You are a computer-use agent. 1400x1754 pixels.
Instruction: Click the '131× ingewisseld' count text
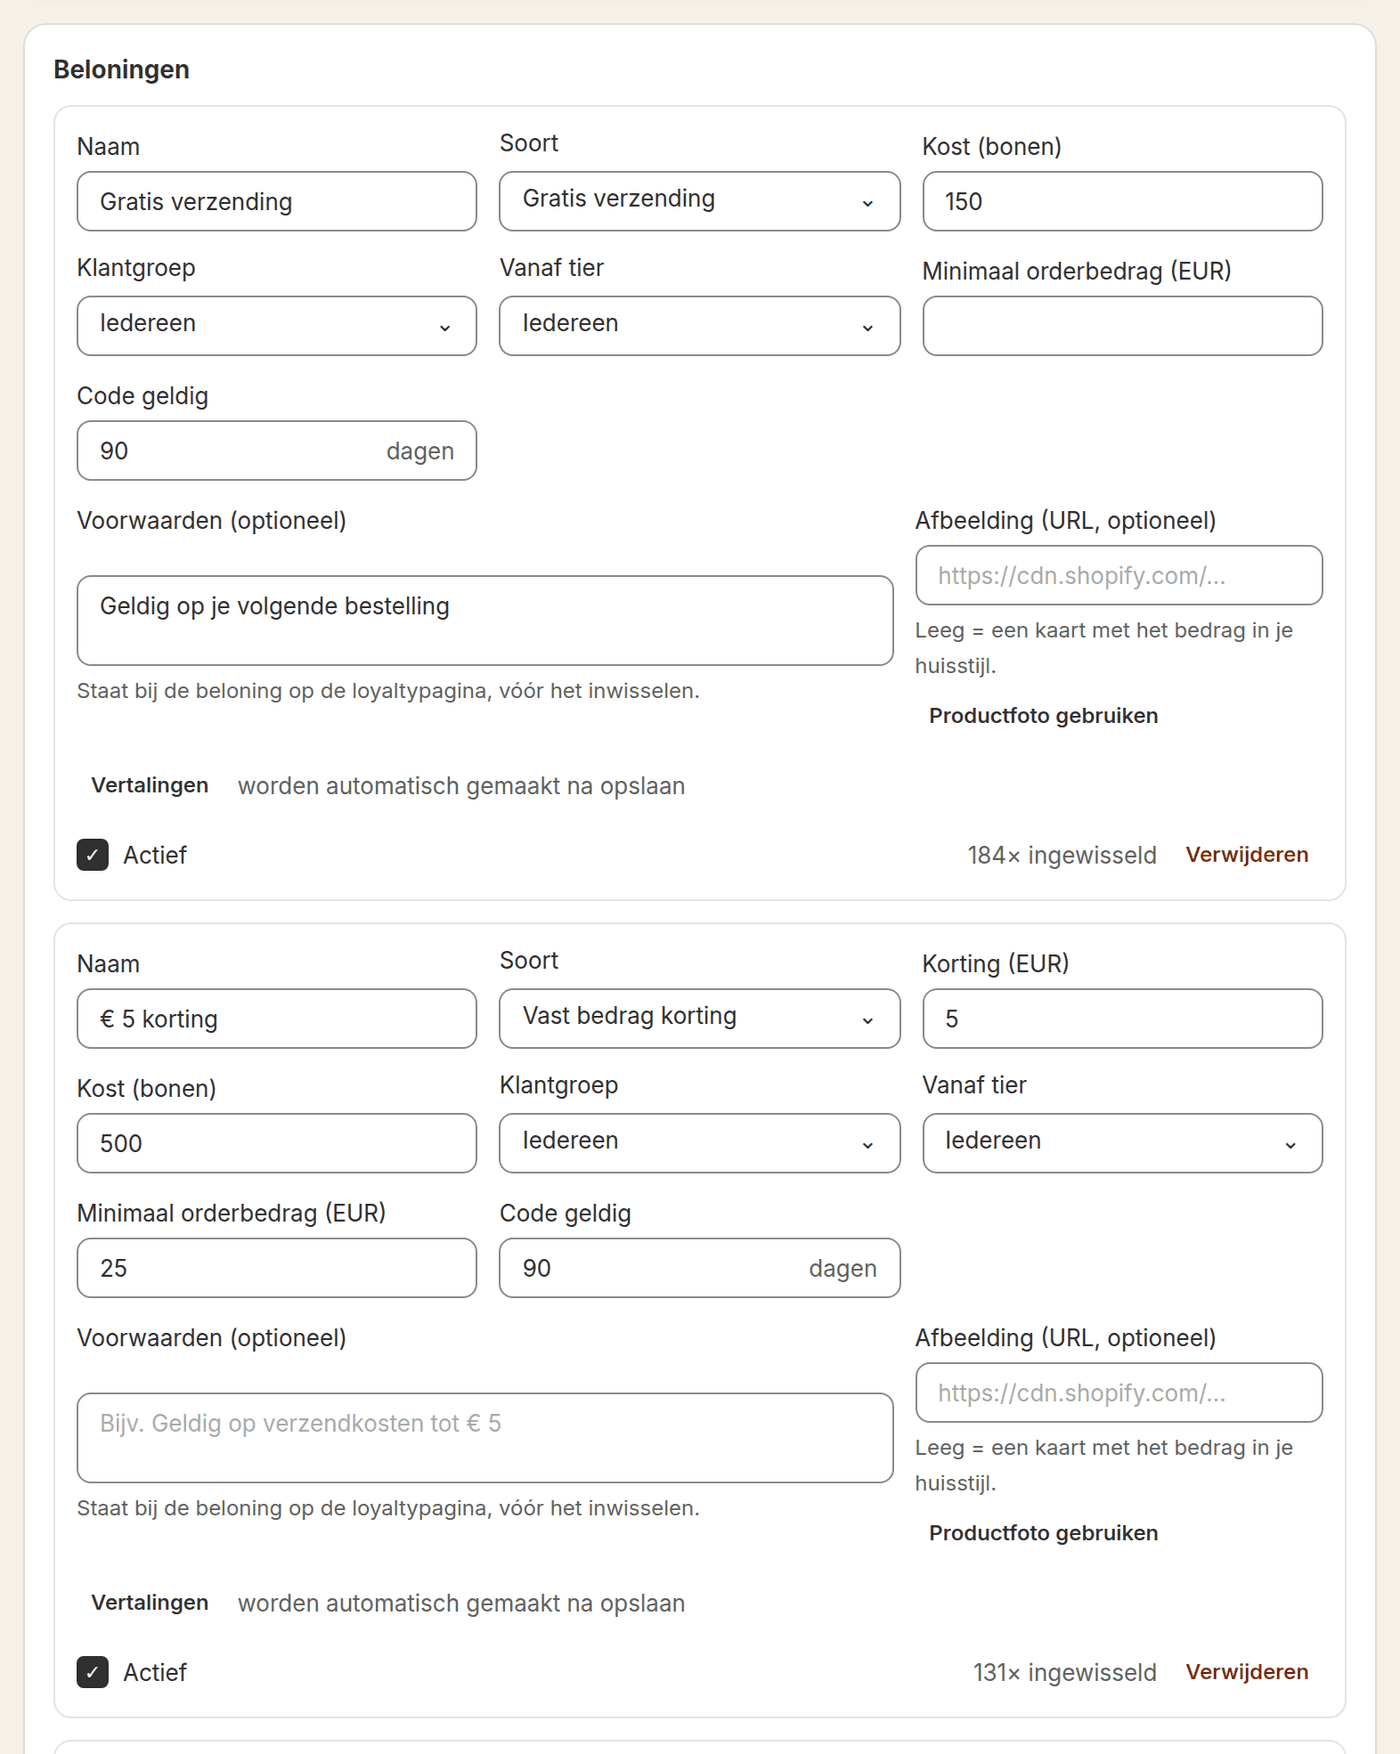[x=1065, y=1672]
